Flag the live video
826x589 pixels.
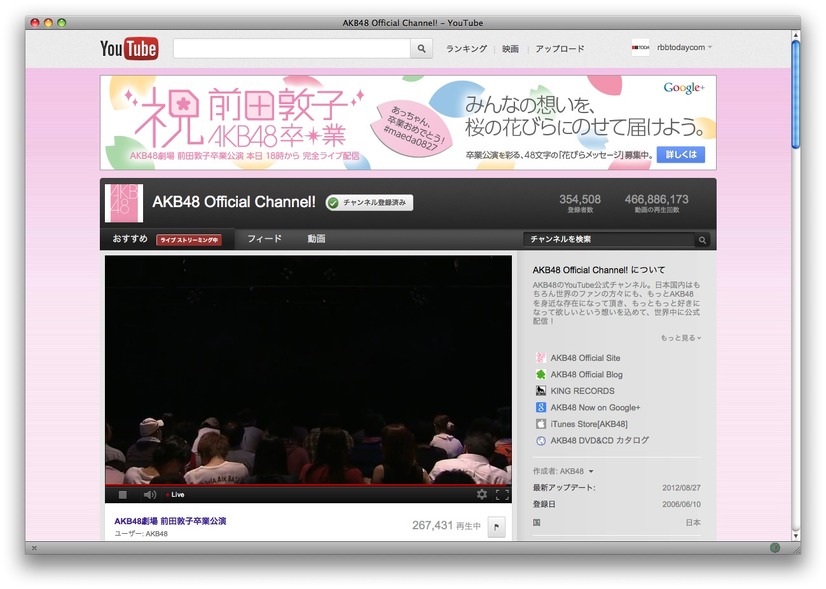point(496,526)
